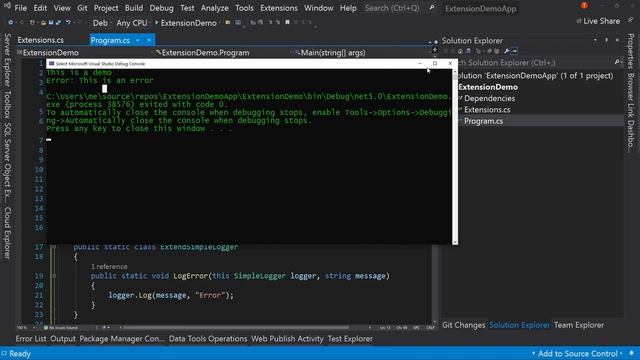The image size is (640, 360).
Task: Click the Save toolbar icon
Action: point(51,23)
